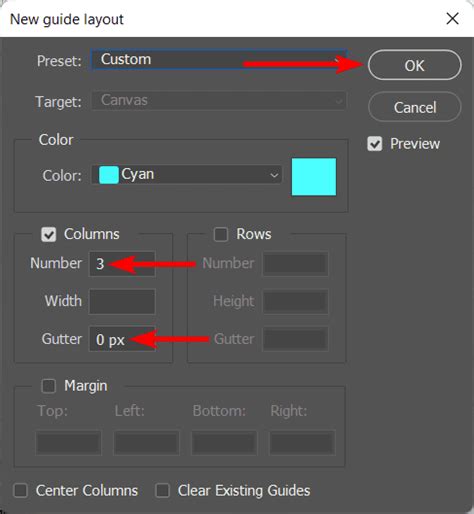Click the Columns Number field containing 3
The height and width of the screenshot is (514, 474).
122,264
